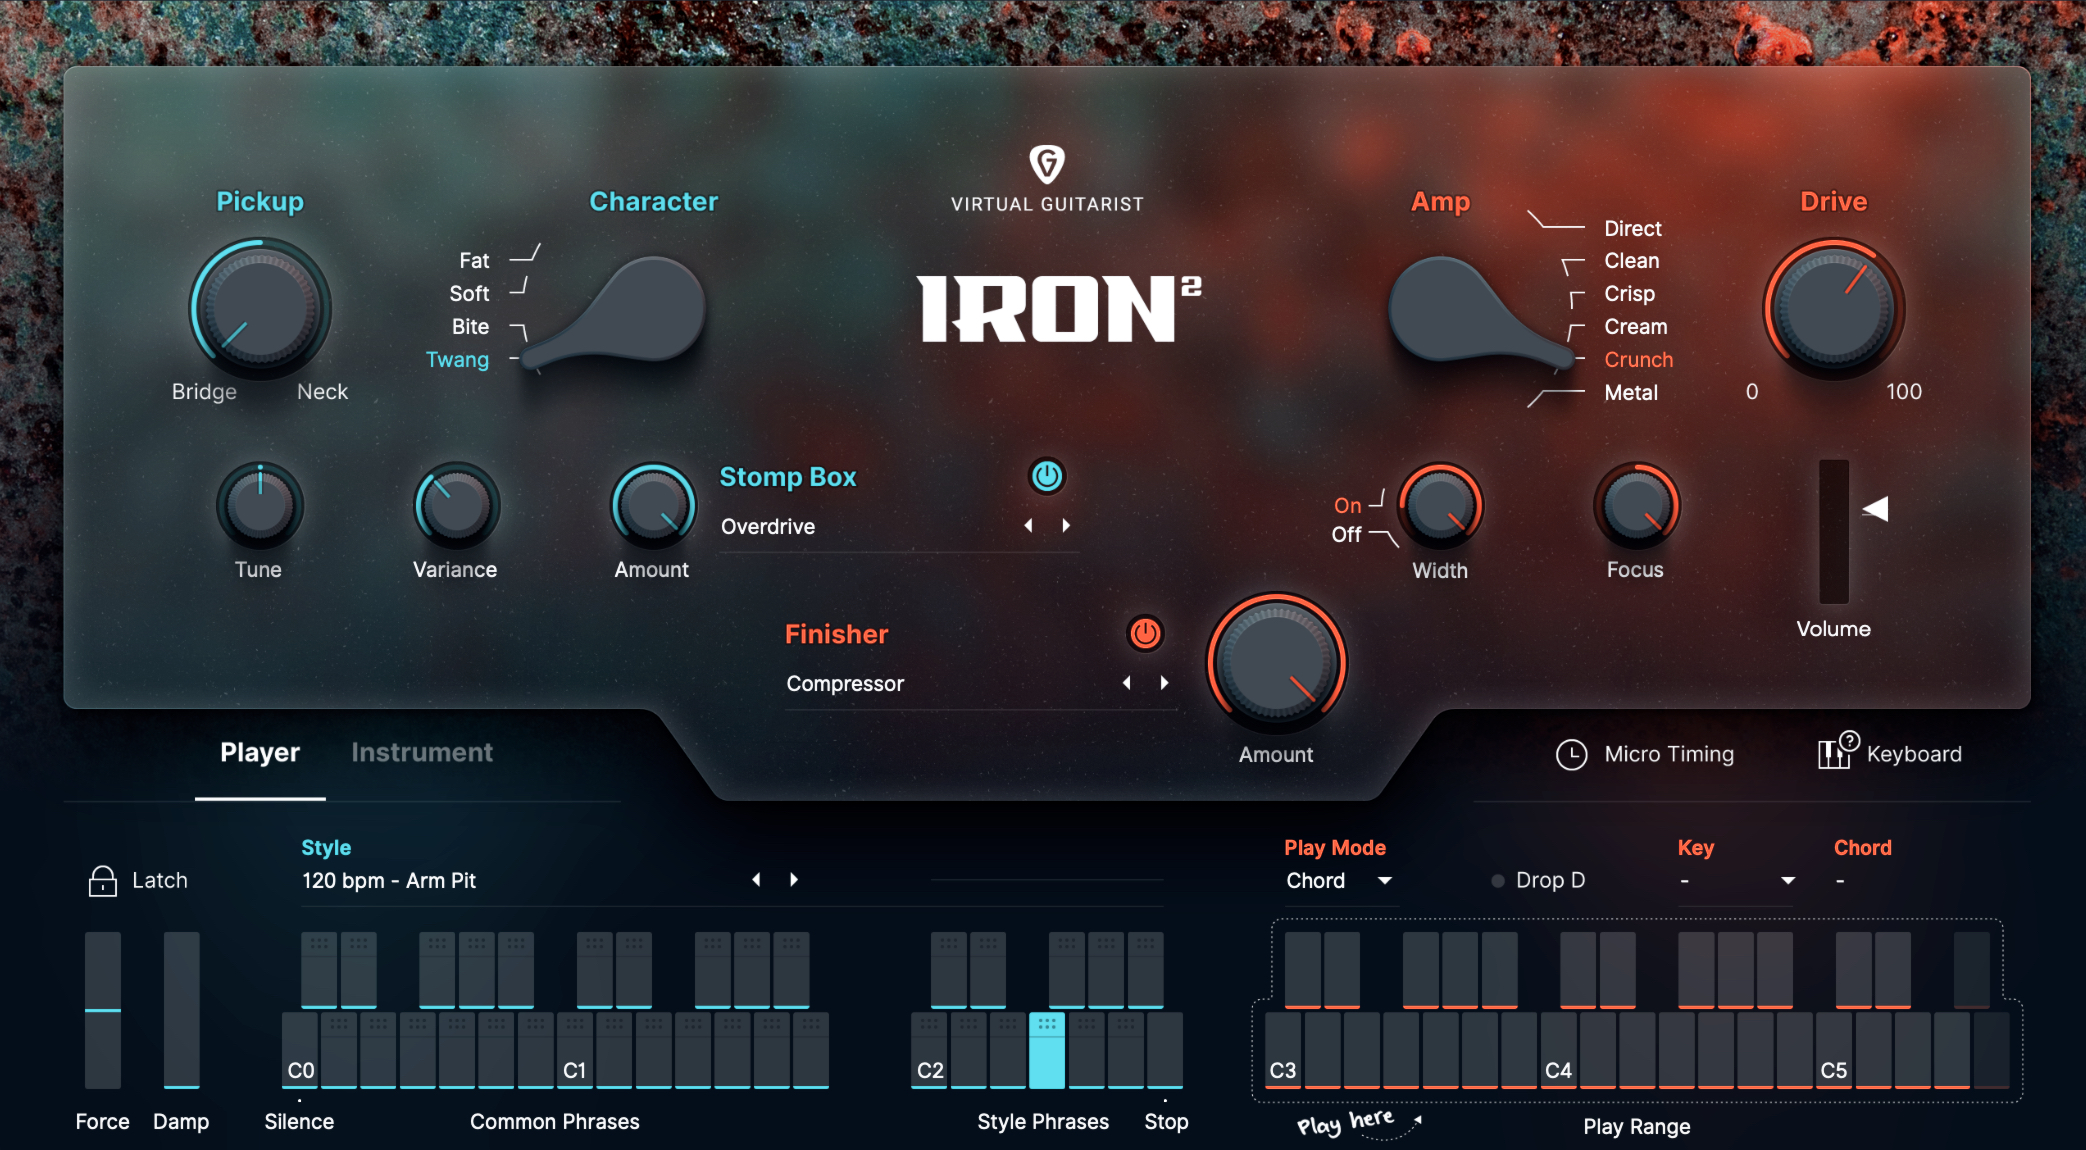2086x1150 pixels.
Task: Click the Finisher Amount knob
Action: (1277, 663)
